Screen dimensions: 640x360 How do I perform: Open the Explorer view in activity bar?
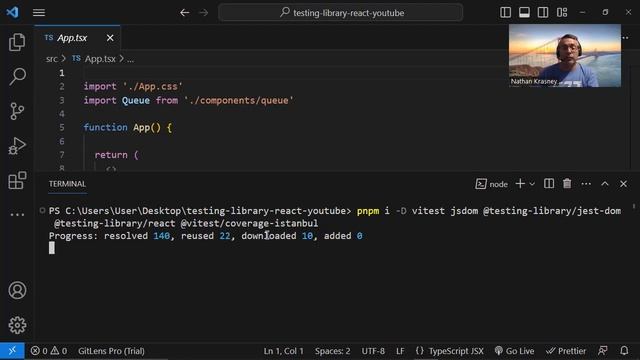tap(17, 42)
